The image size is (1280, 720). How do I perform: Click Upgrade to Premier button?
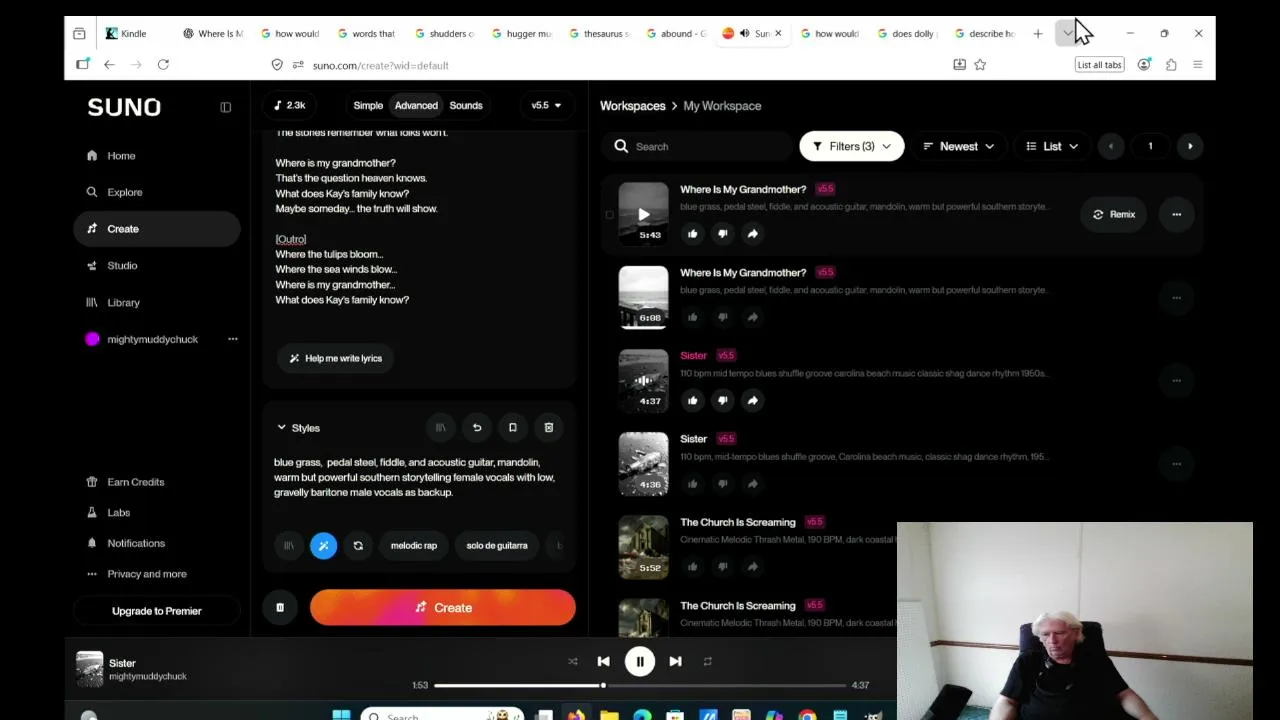[x=156, y=611]
